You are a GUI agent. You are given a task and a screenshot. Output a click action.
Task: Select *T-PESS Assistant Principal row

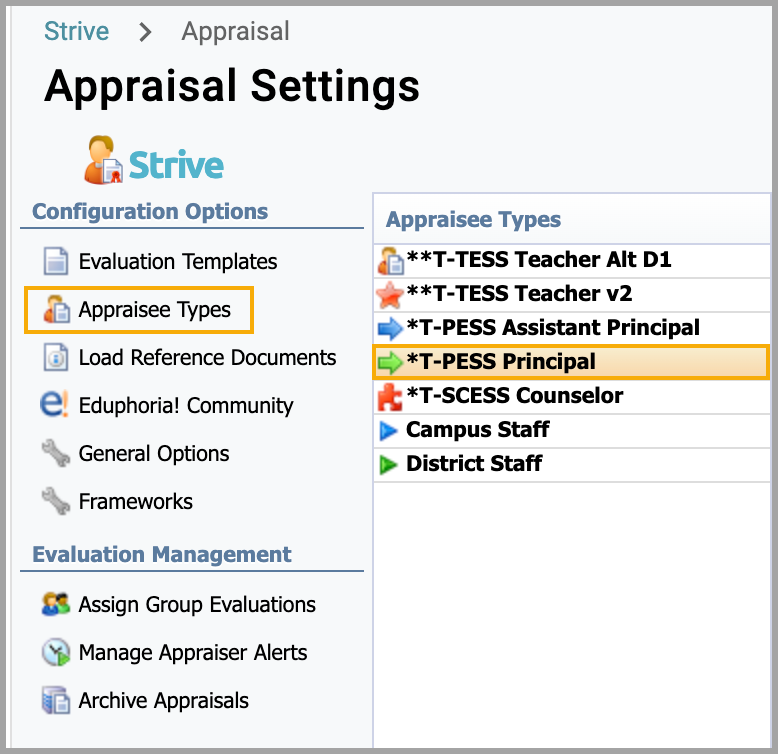(572, 328)
